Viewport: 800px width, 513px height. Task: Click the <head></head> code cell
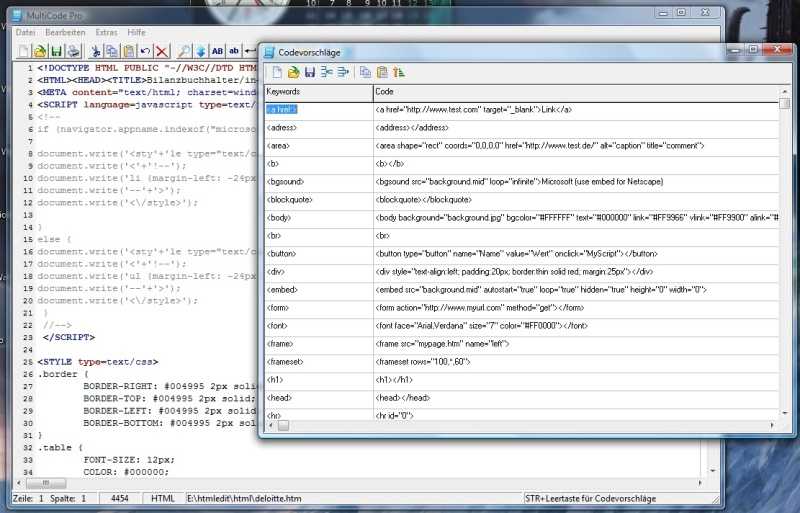576,398
